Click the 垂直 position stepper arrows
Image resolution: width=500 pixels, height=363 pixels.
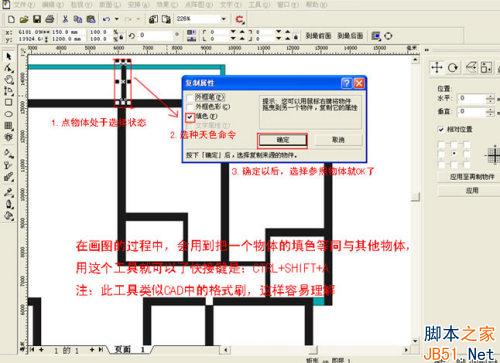[490, 112]
